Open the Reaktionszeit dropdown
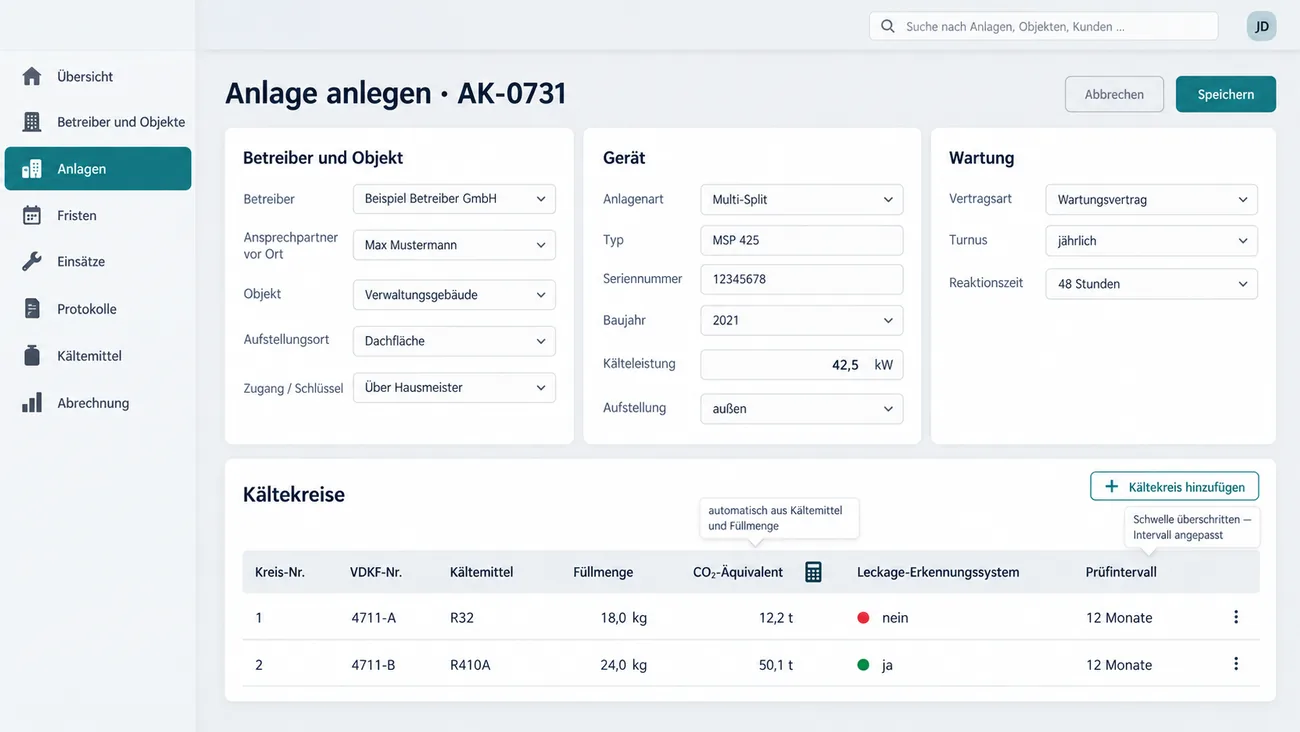 coord(1151,284)
